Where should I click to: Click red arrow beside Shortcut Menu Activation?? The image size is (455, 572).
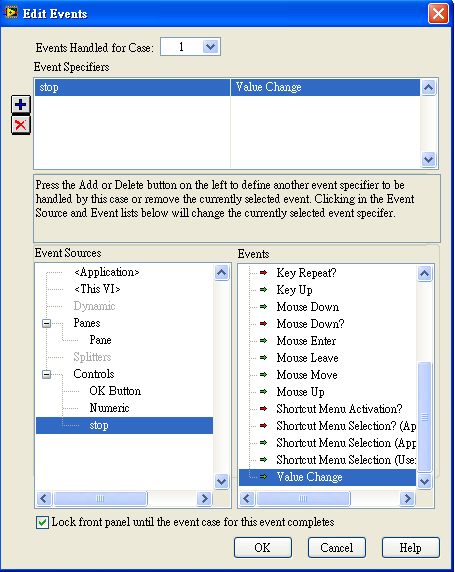[x=263, y=409]
